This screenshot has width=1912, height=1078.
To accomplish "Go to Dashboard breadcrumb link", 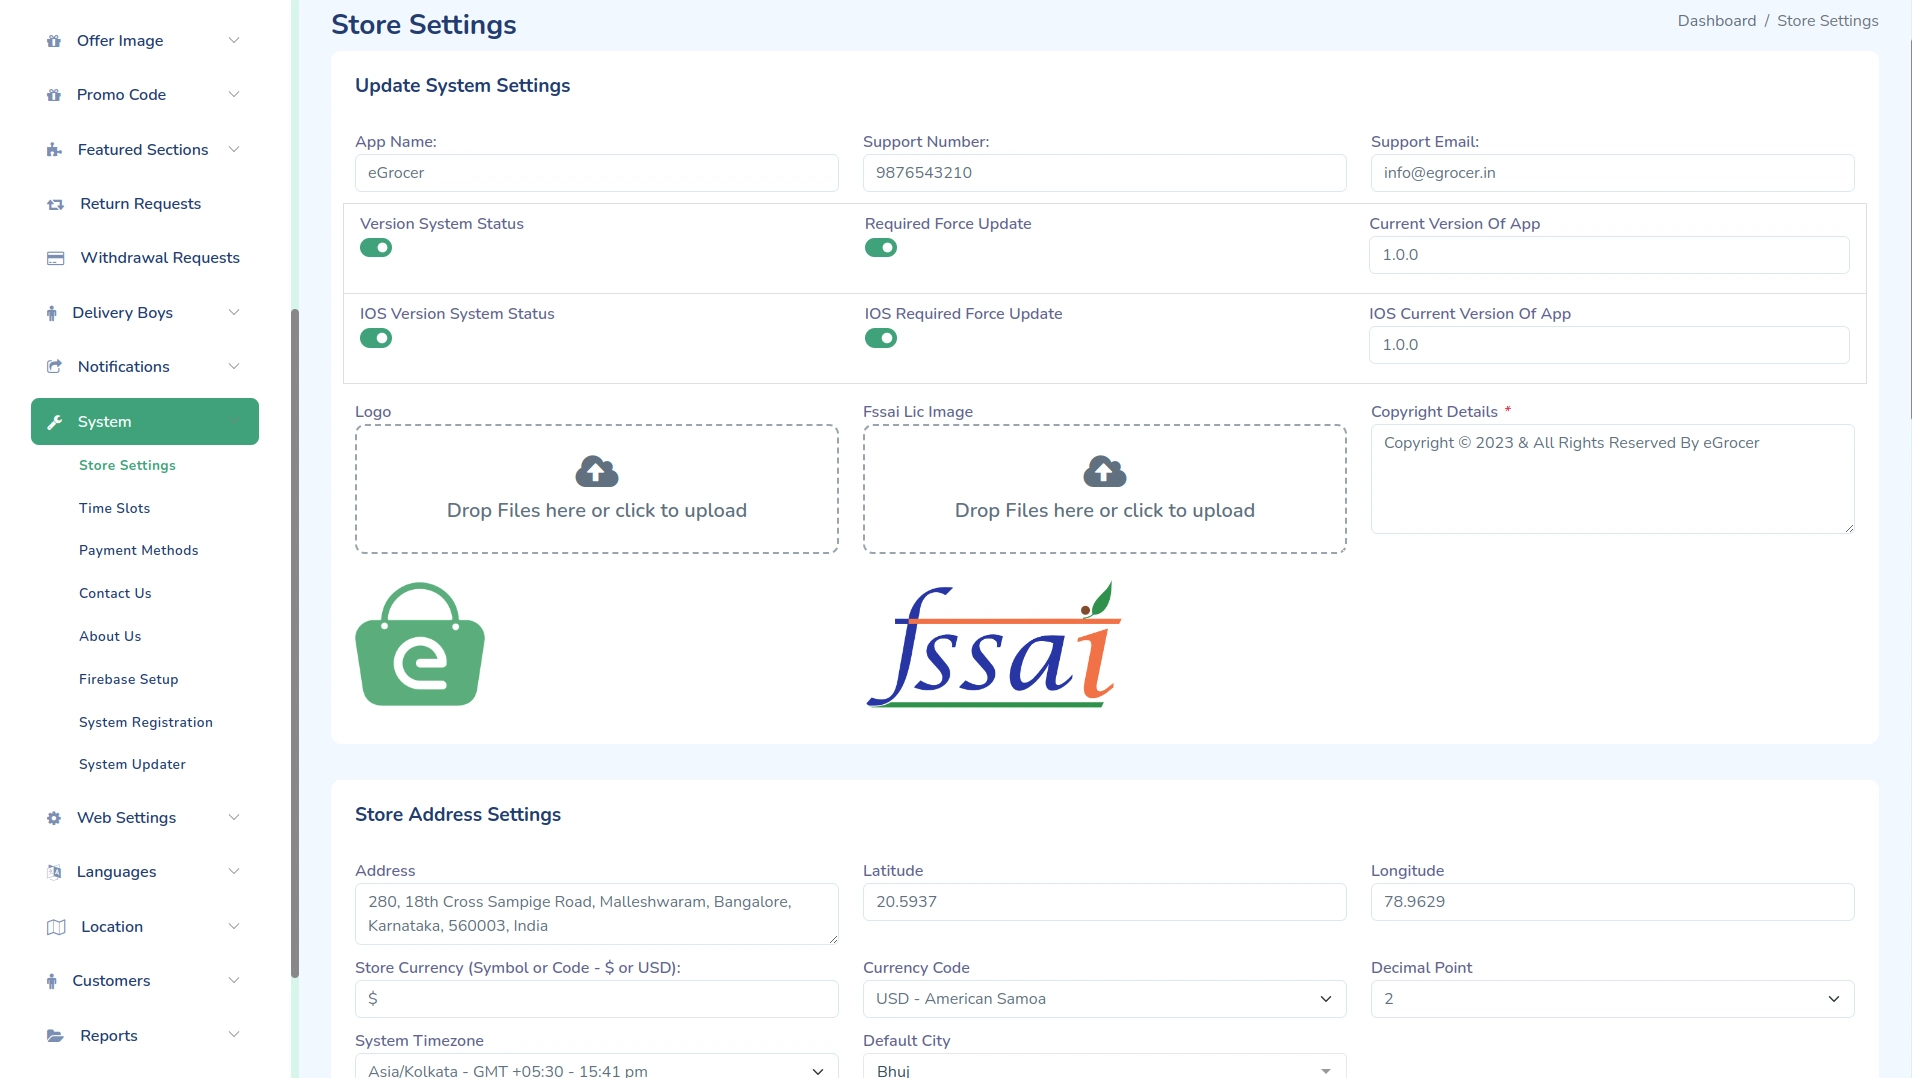I will pyautogui.click(x=1716, y=21).
